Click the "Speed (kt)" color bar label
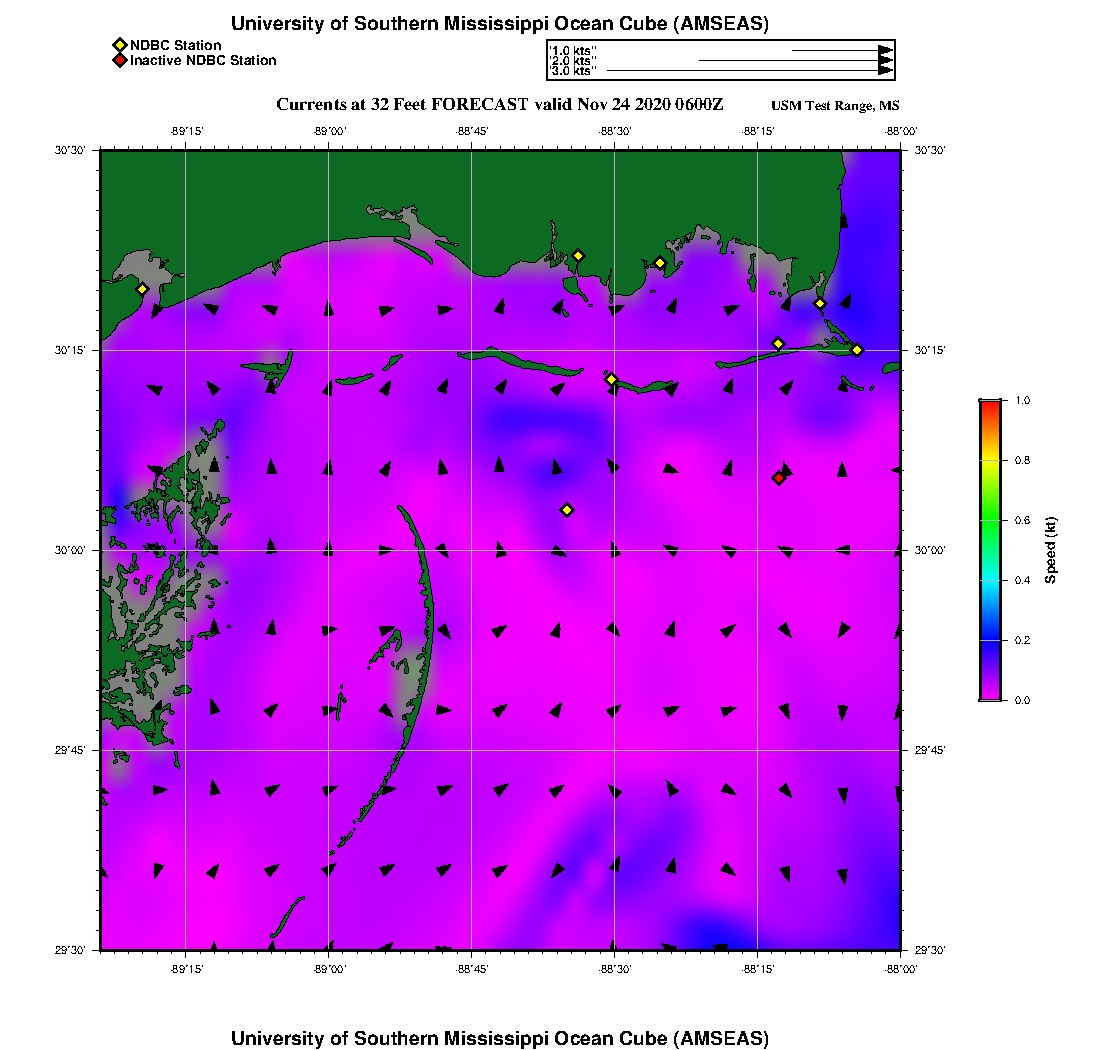Image resolution: width=1100 pixels, height=1050 pixels. 1050,550
